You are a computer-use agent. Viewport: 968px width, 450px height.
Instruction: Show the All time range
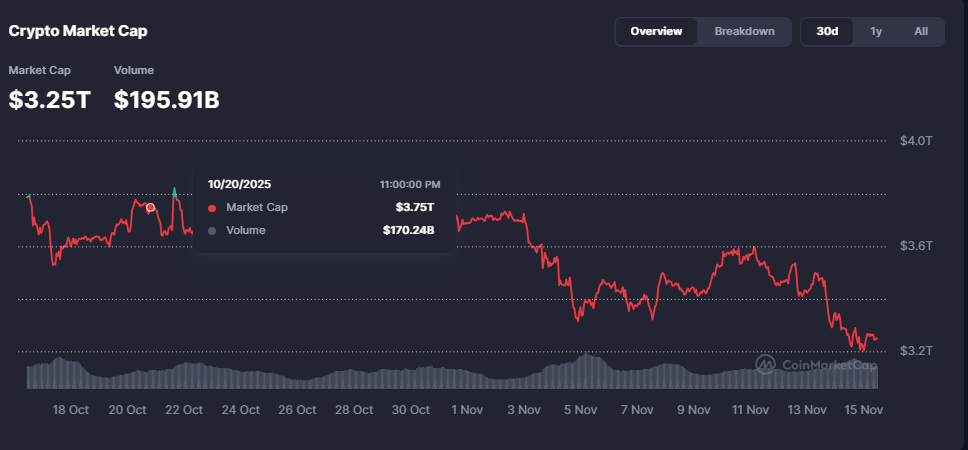(921, 31)
